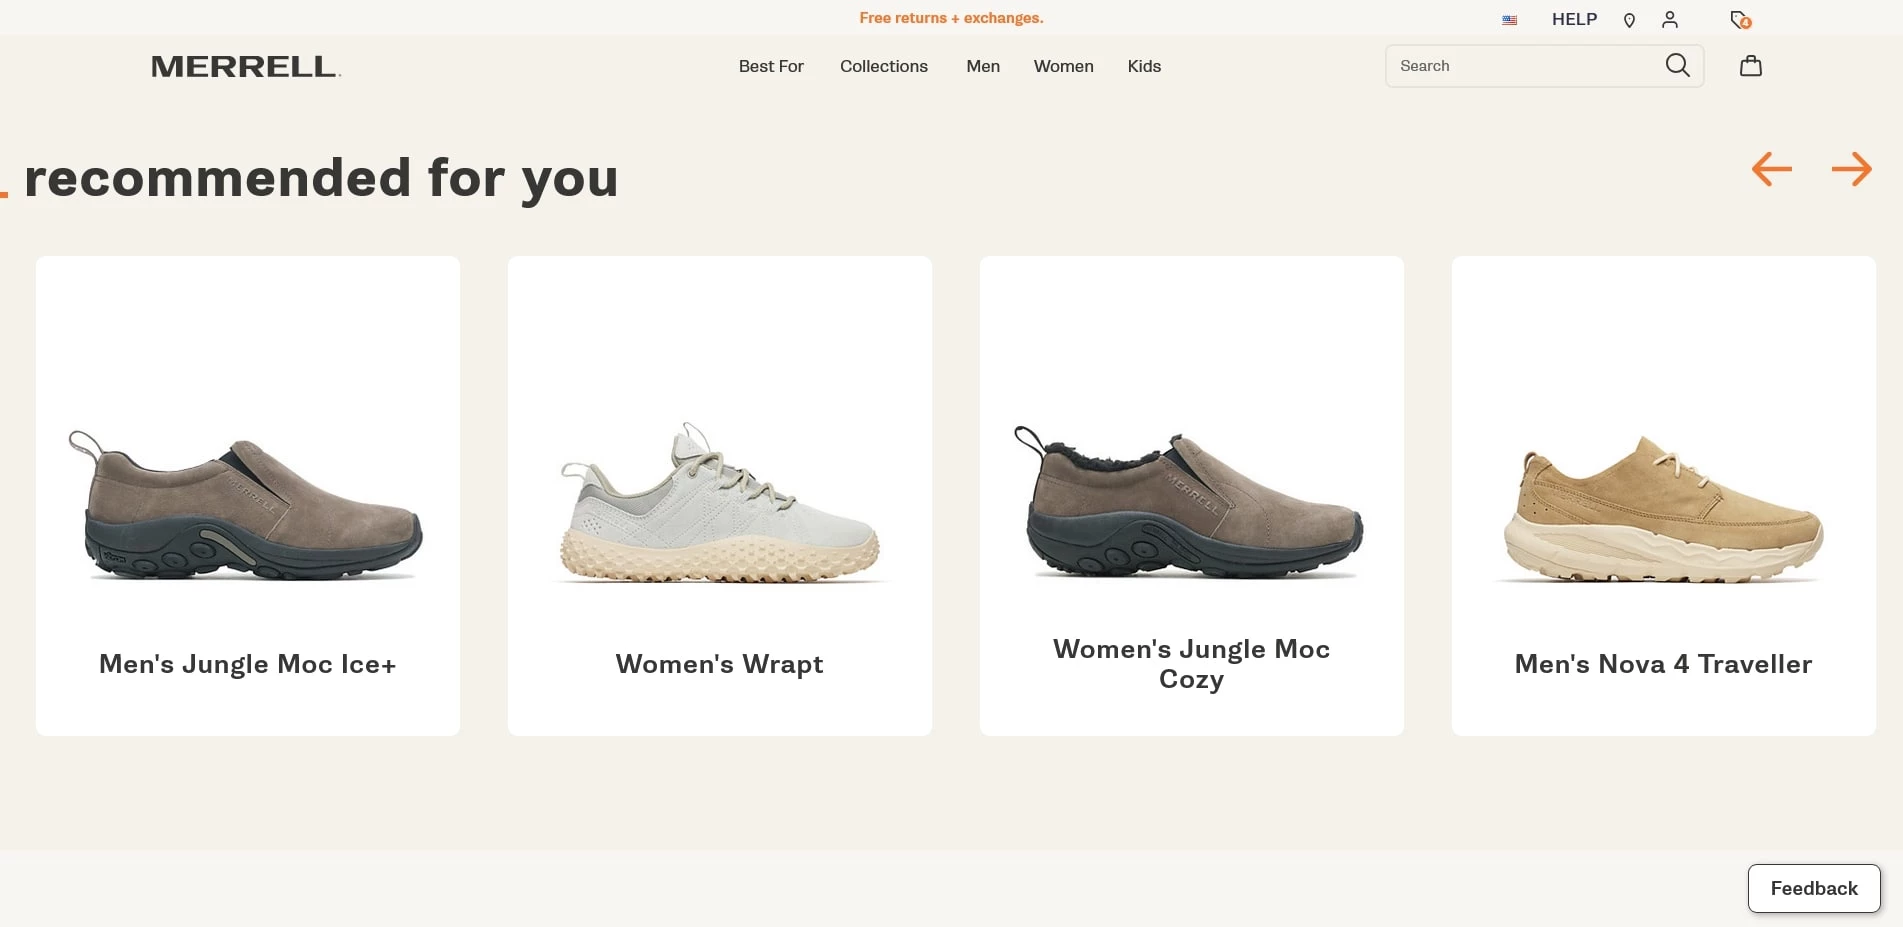Click the left carousel arrow
The image size is (1903, 927).
[1770, 169]
